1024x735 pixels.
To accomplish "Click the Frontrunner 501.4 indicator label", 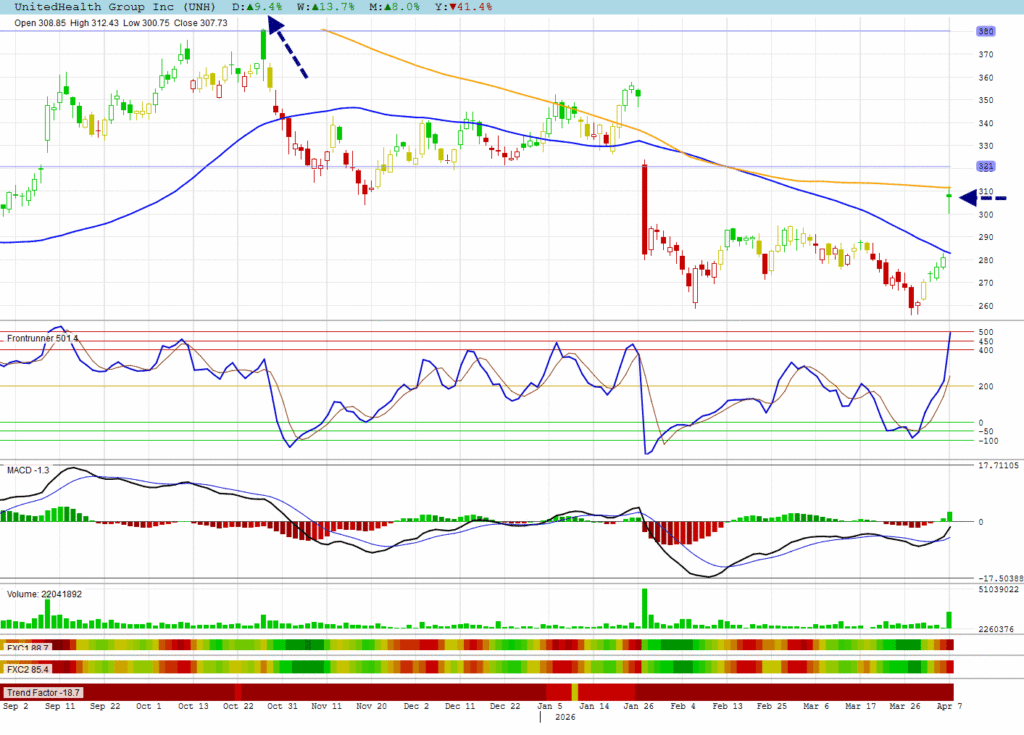I will (42, 339).
